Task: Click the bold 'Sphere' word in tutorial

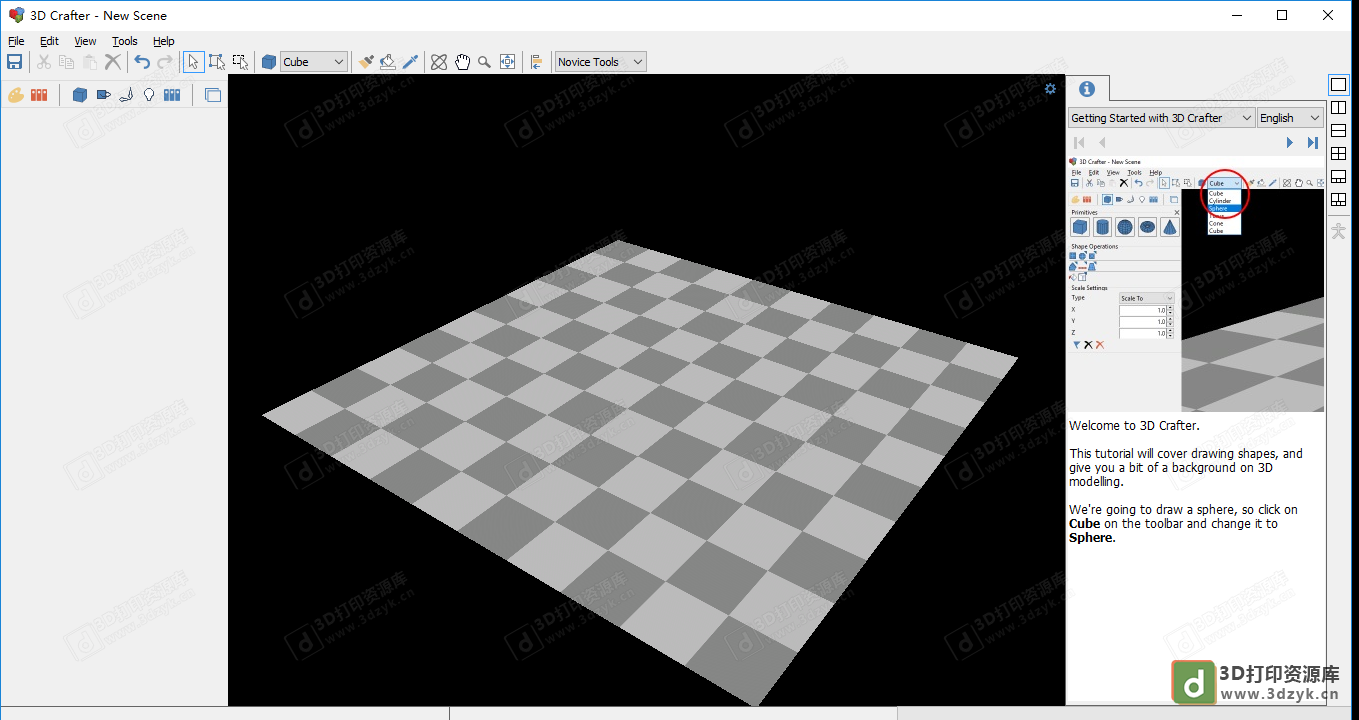Action: (x=1090, y=538)
